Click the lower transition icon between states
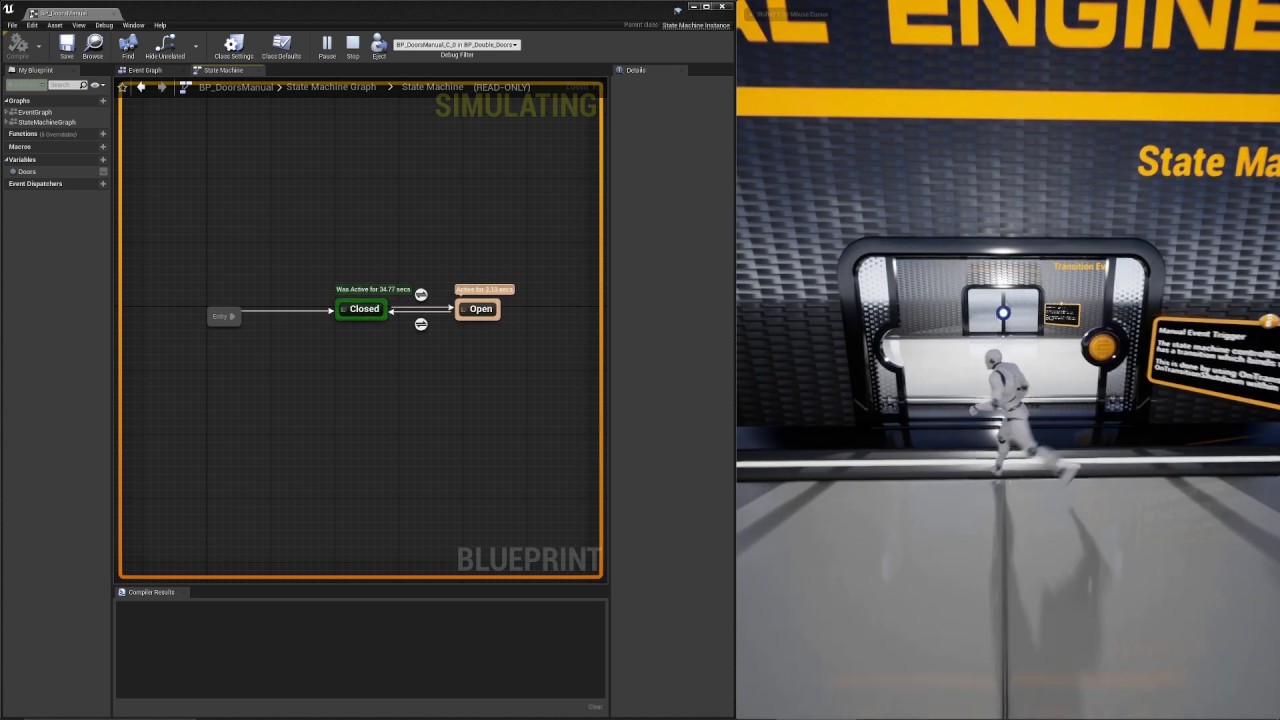 coord(421,324)
